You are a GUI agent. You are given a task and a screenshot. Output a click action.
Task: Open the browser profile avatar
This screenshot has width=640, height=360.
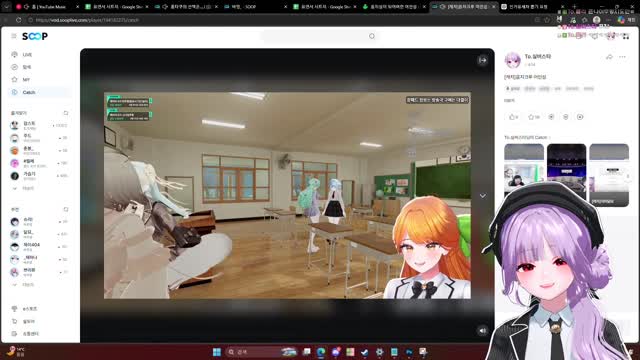coord(597,20)
